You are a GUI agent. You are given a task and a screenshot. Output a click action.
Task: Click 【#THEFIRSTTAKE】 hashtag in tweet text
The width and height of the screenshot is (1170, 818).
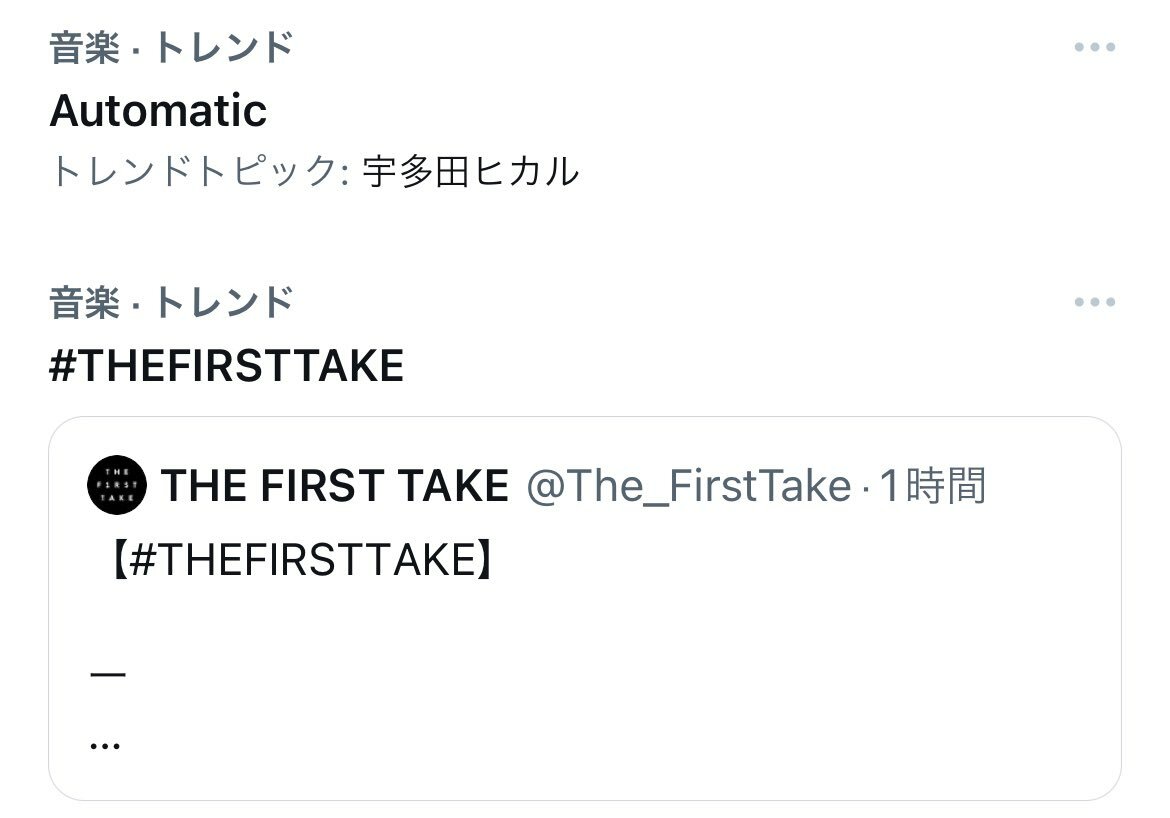301,560
